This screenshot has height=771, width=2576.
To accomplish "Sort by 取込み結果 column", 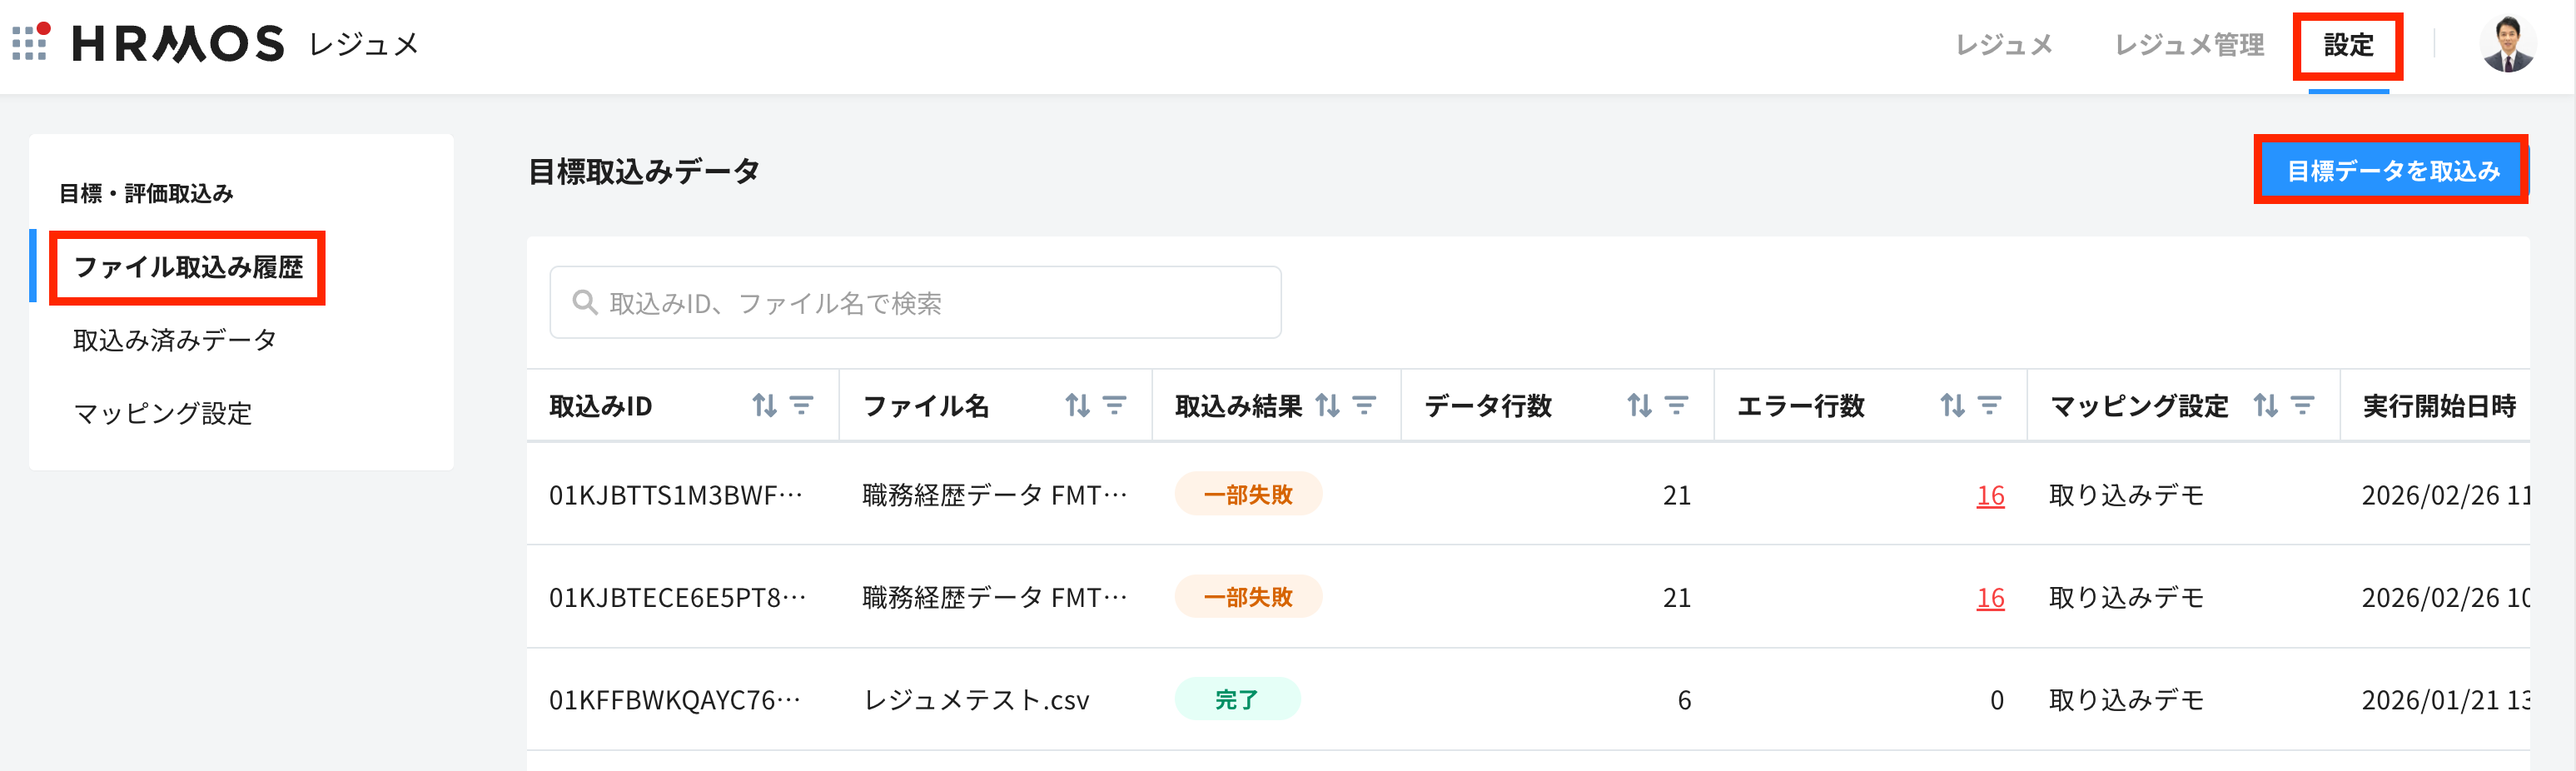I will (x=1327, y=405).
